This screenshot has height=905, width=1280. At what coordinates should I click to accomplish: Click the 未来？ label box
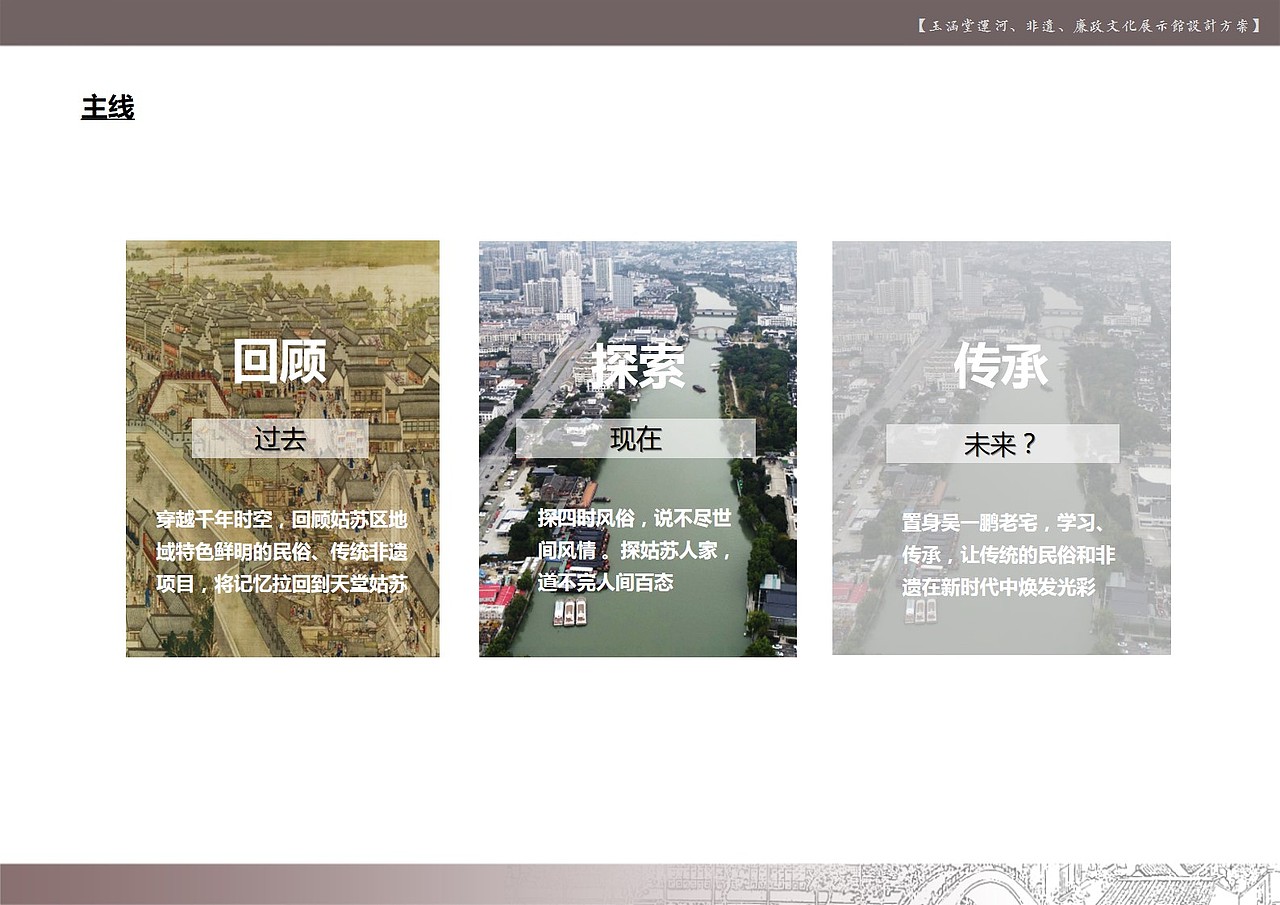(x=1002, y=443)
